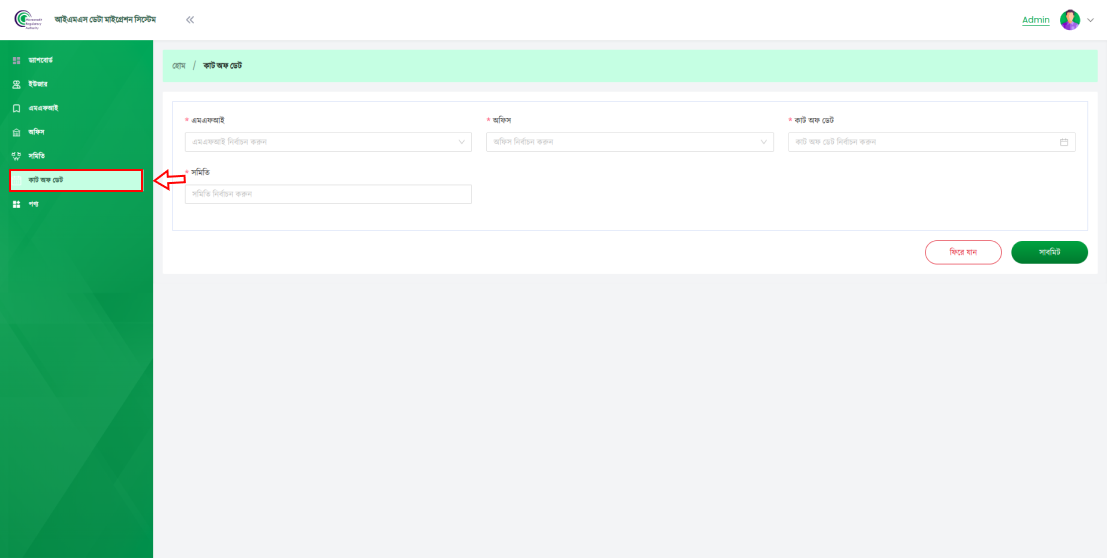
Task: Expand the Admin account menu chevron
Action: 1091,20
